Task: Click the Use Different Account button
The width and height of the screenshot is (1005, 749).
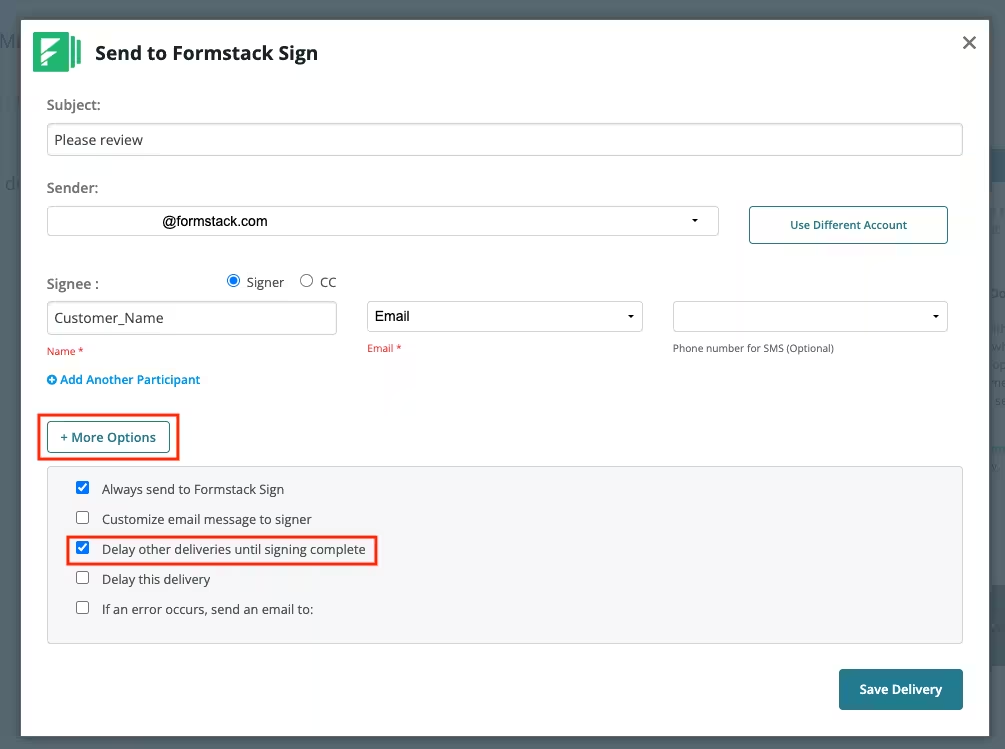Action: click(x=847, y=224)
